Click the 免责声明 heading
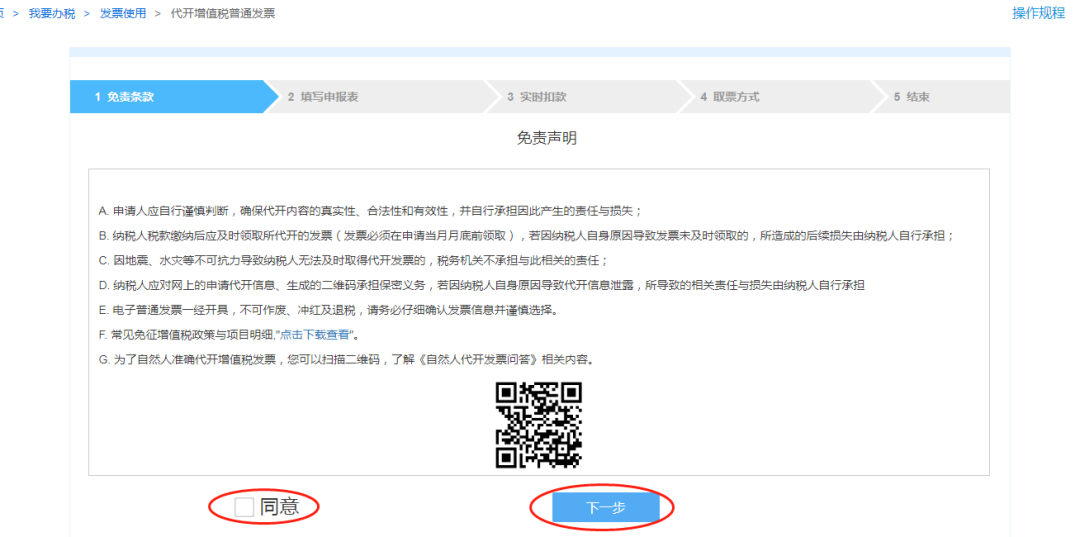 pos(546,138)
